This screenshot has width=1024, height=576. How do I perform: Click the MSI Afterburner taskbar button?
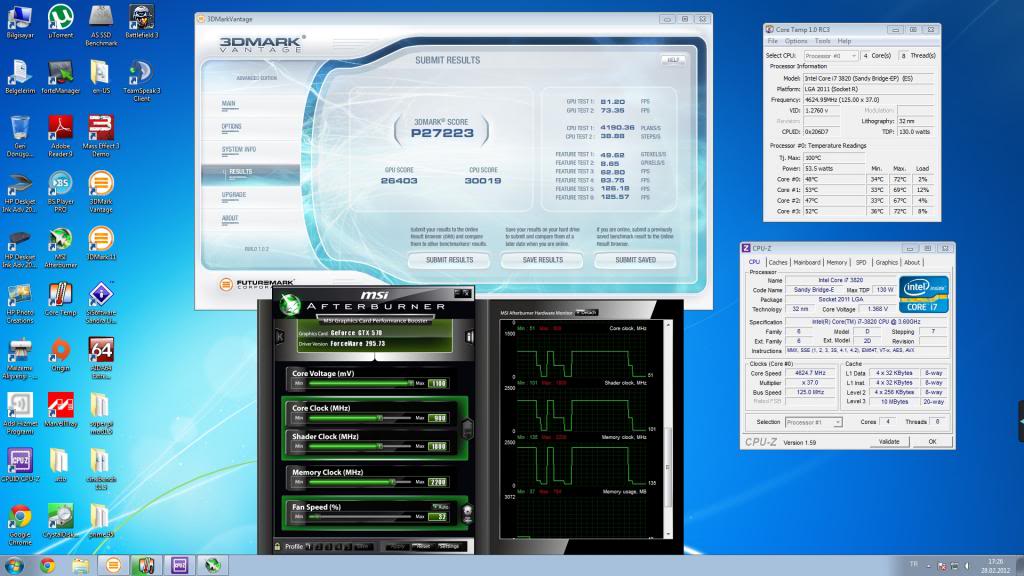pyautogui.click(x=212, y=566)
